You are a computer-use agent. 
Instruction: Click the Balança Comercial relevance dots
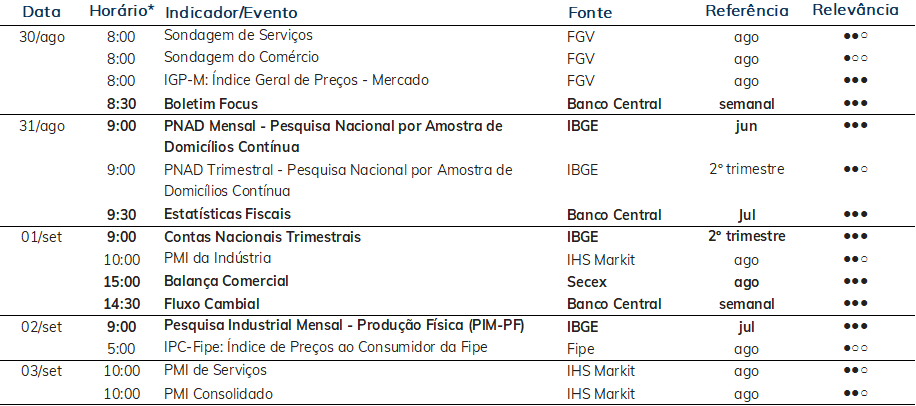(x=855, y=282)
